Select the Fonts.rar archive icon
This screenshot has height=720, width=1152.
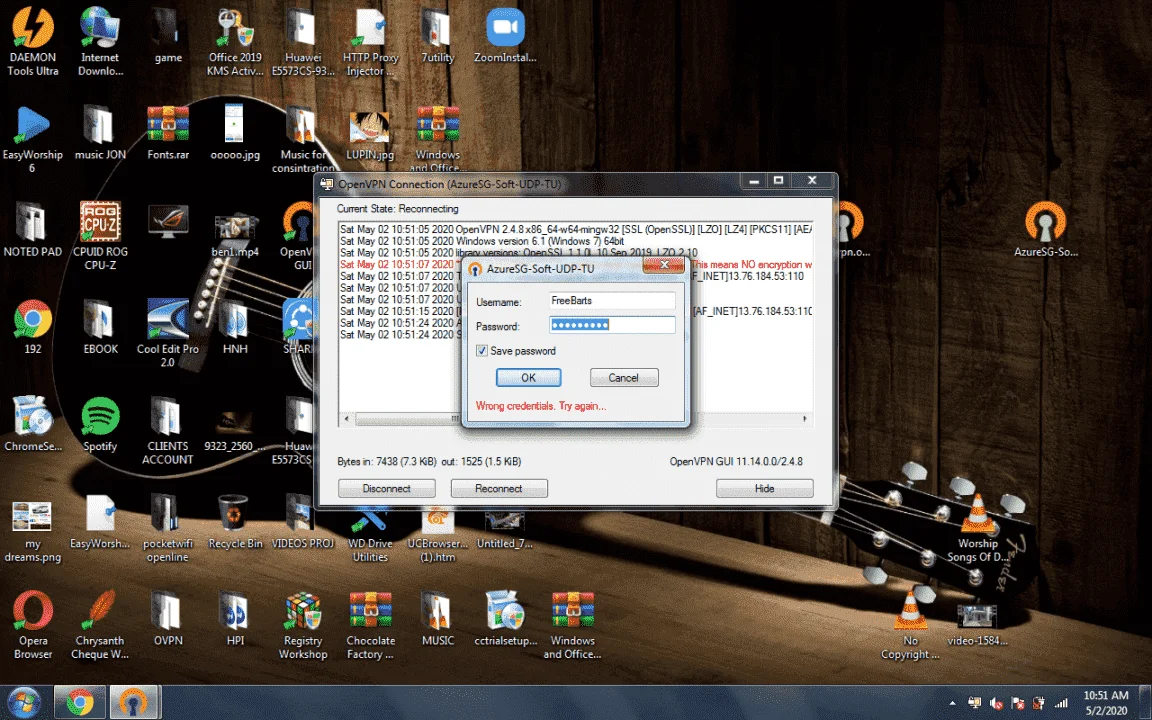coord(168,132)
